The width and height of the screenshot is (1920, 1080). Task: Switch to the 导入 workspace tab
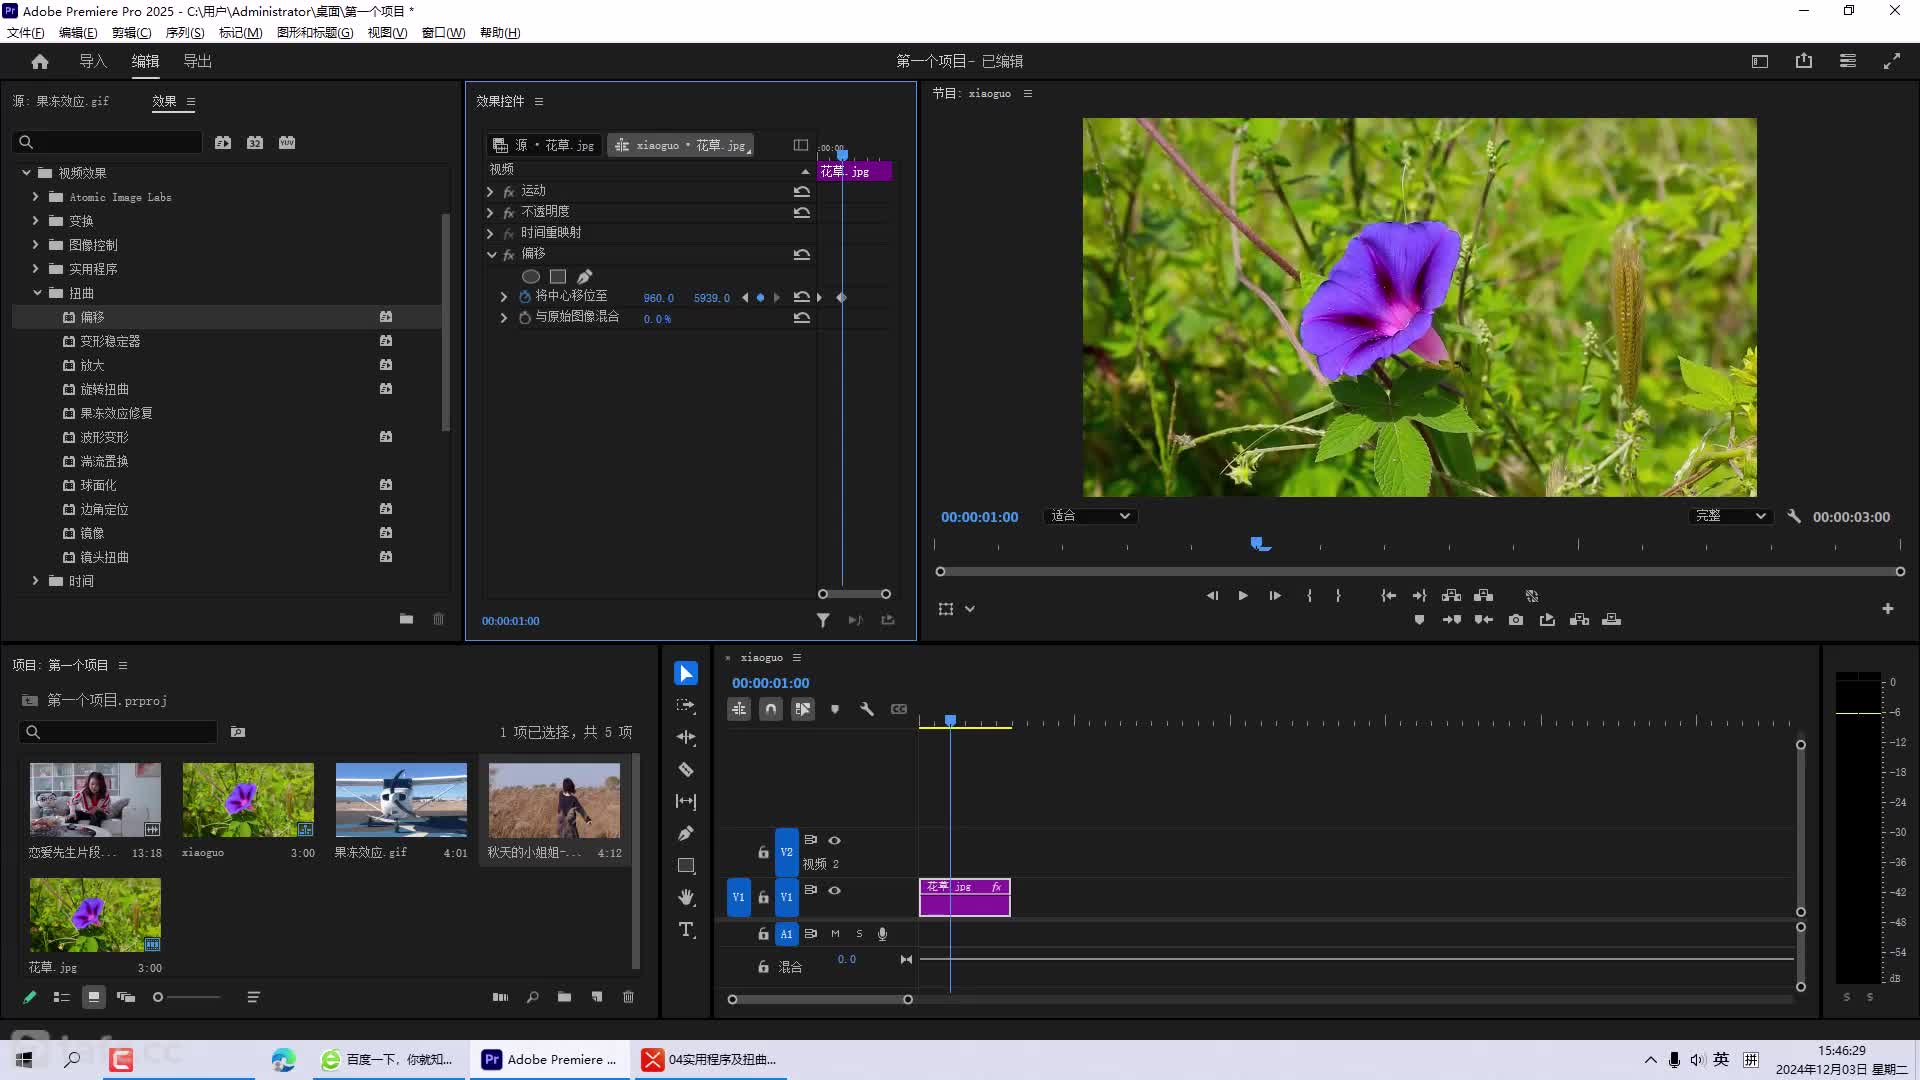93,62
